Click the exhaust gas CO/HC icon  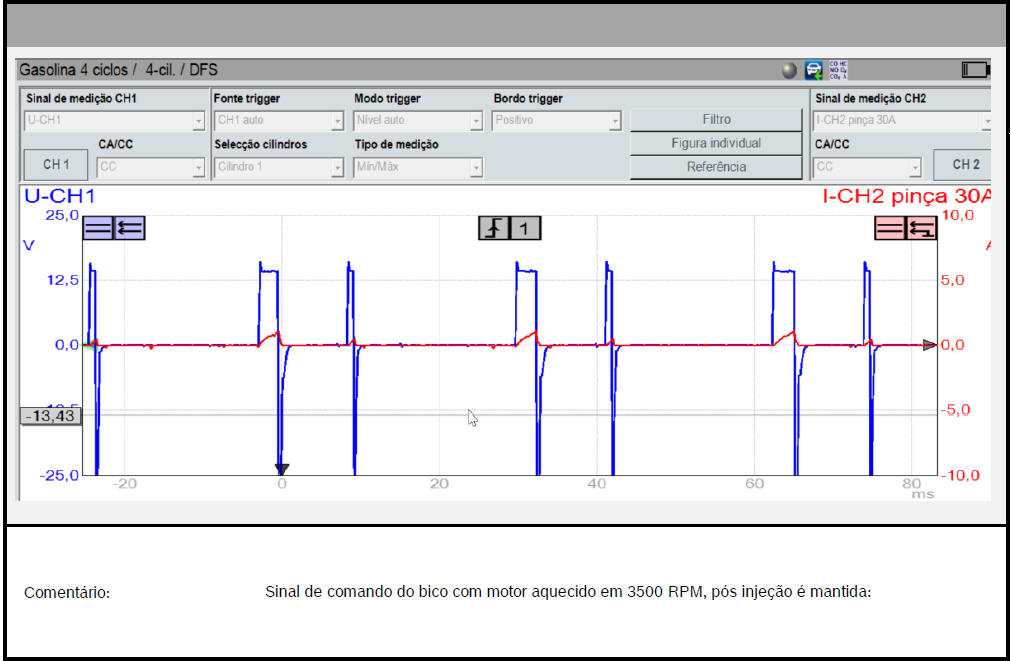[838, 70]
